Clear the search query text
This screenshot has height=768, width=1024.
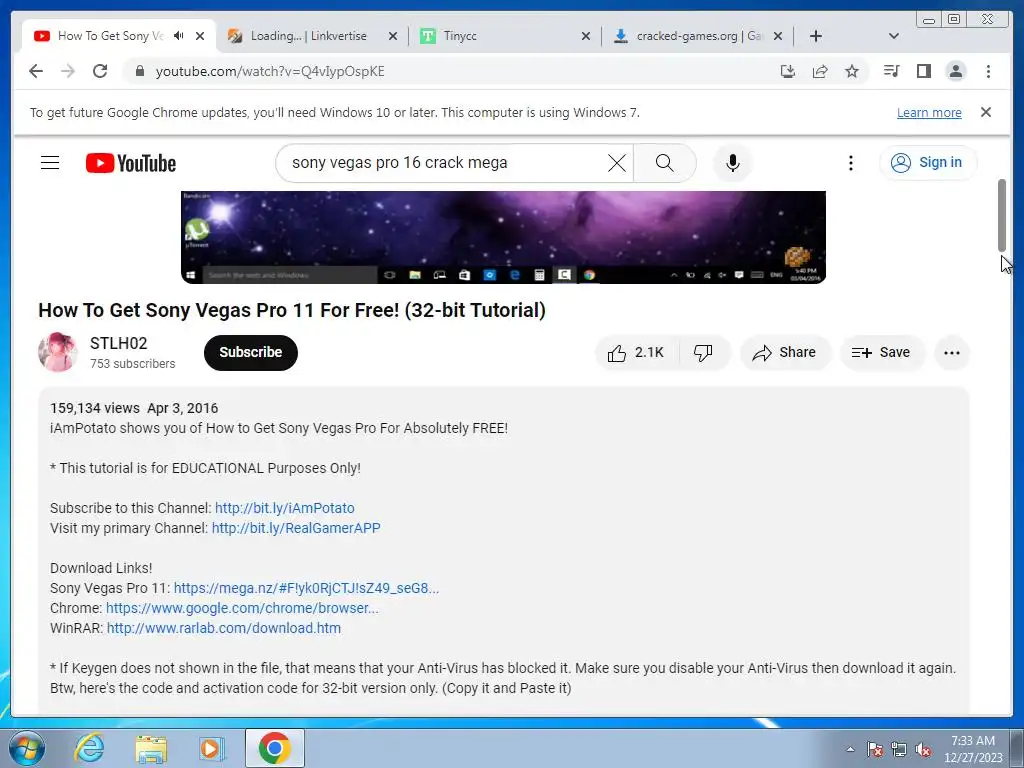tap(616, 163)
